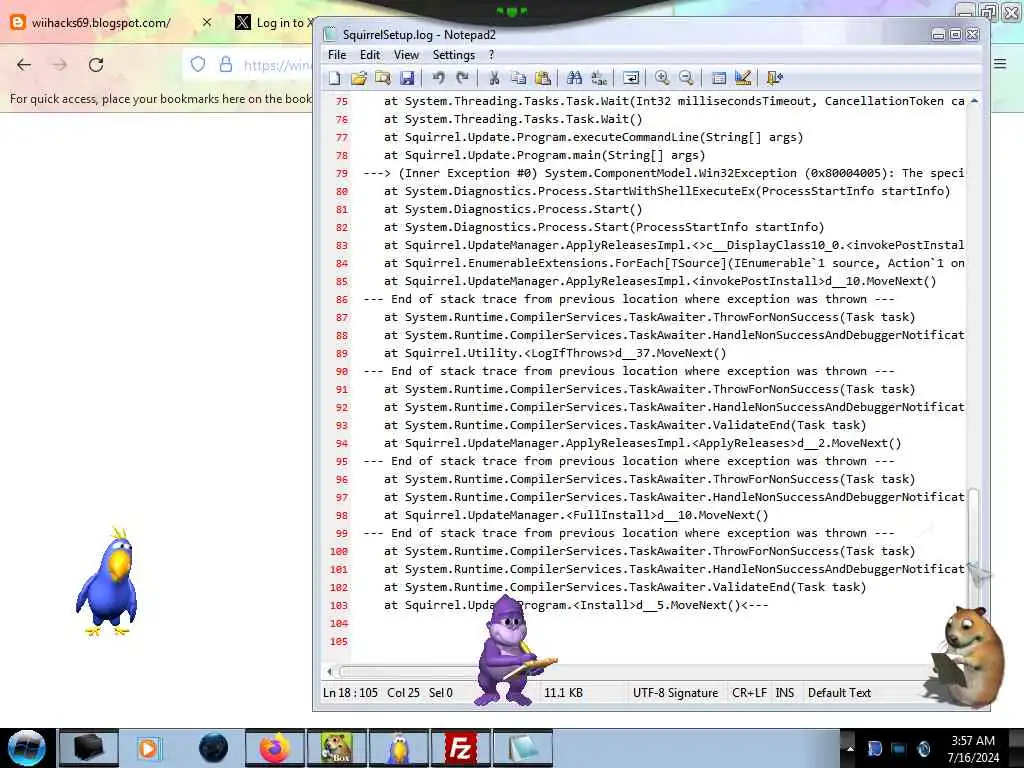The image size is (1024, 768).
Task: Open a file using the folder icon
Action: click(359, 78)
